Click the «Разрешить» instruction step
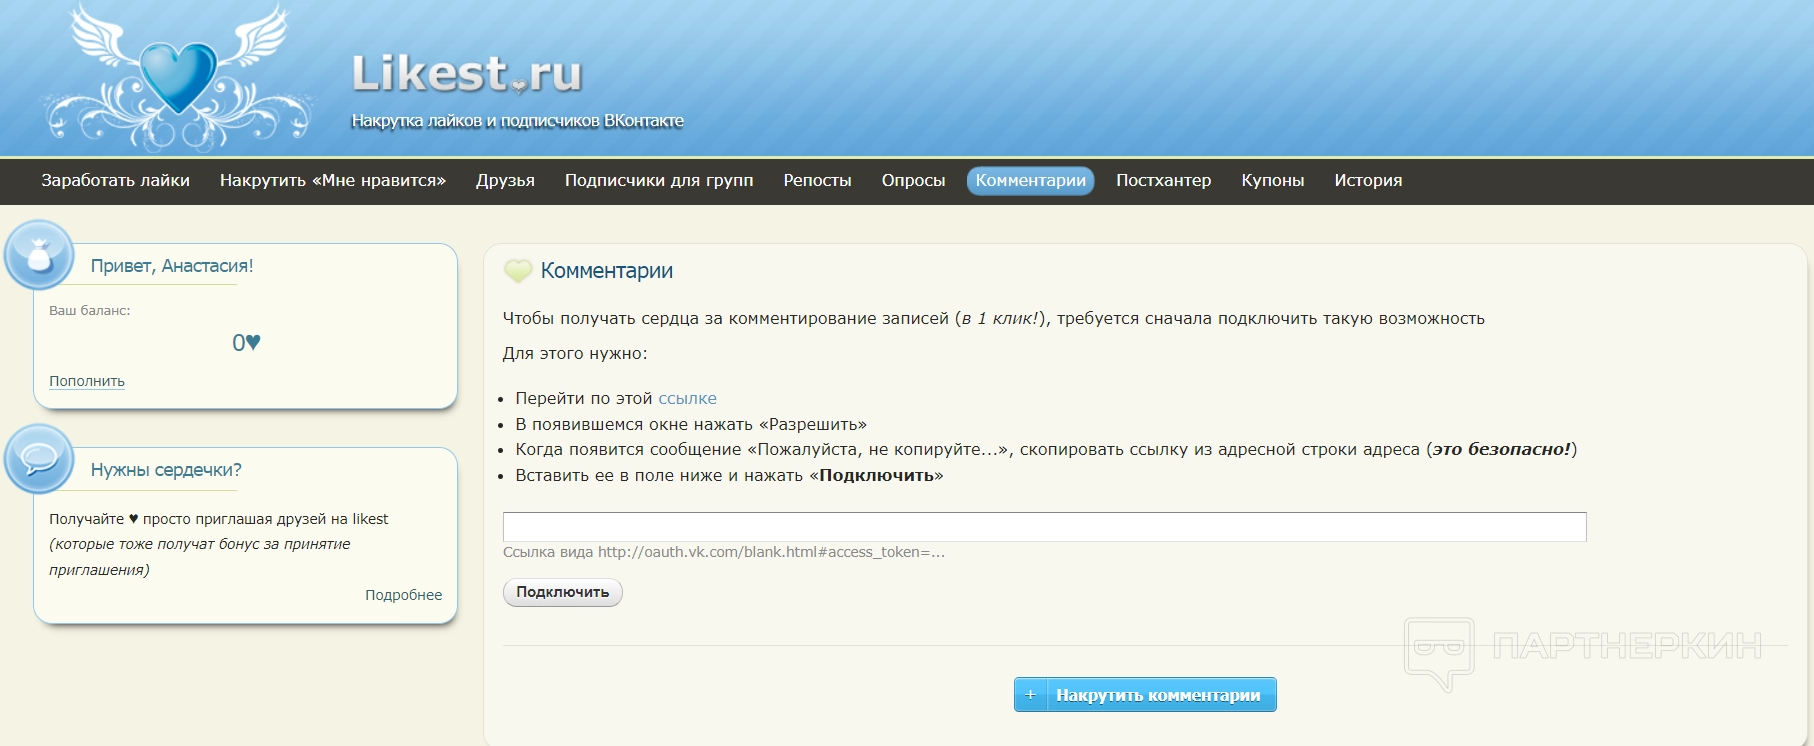The height and width of the screenshot is (746, 1814). [x=691, y=424]
